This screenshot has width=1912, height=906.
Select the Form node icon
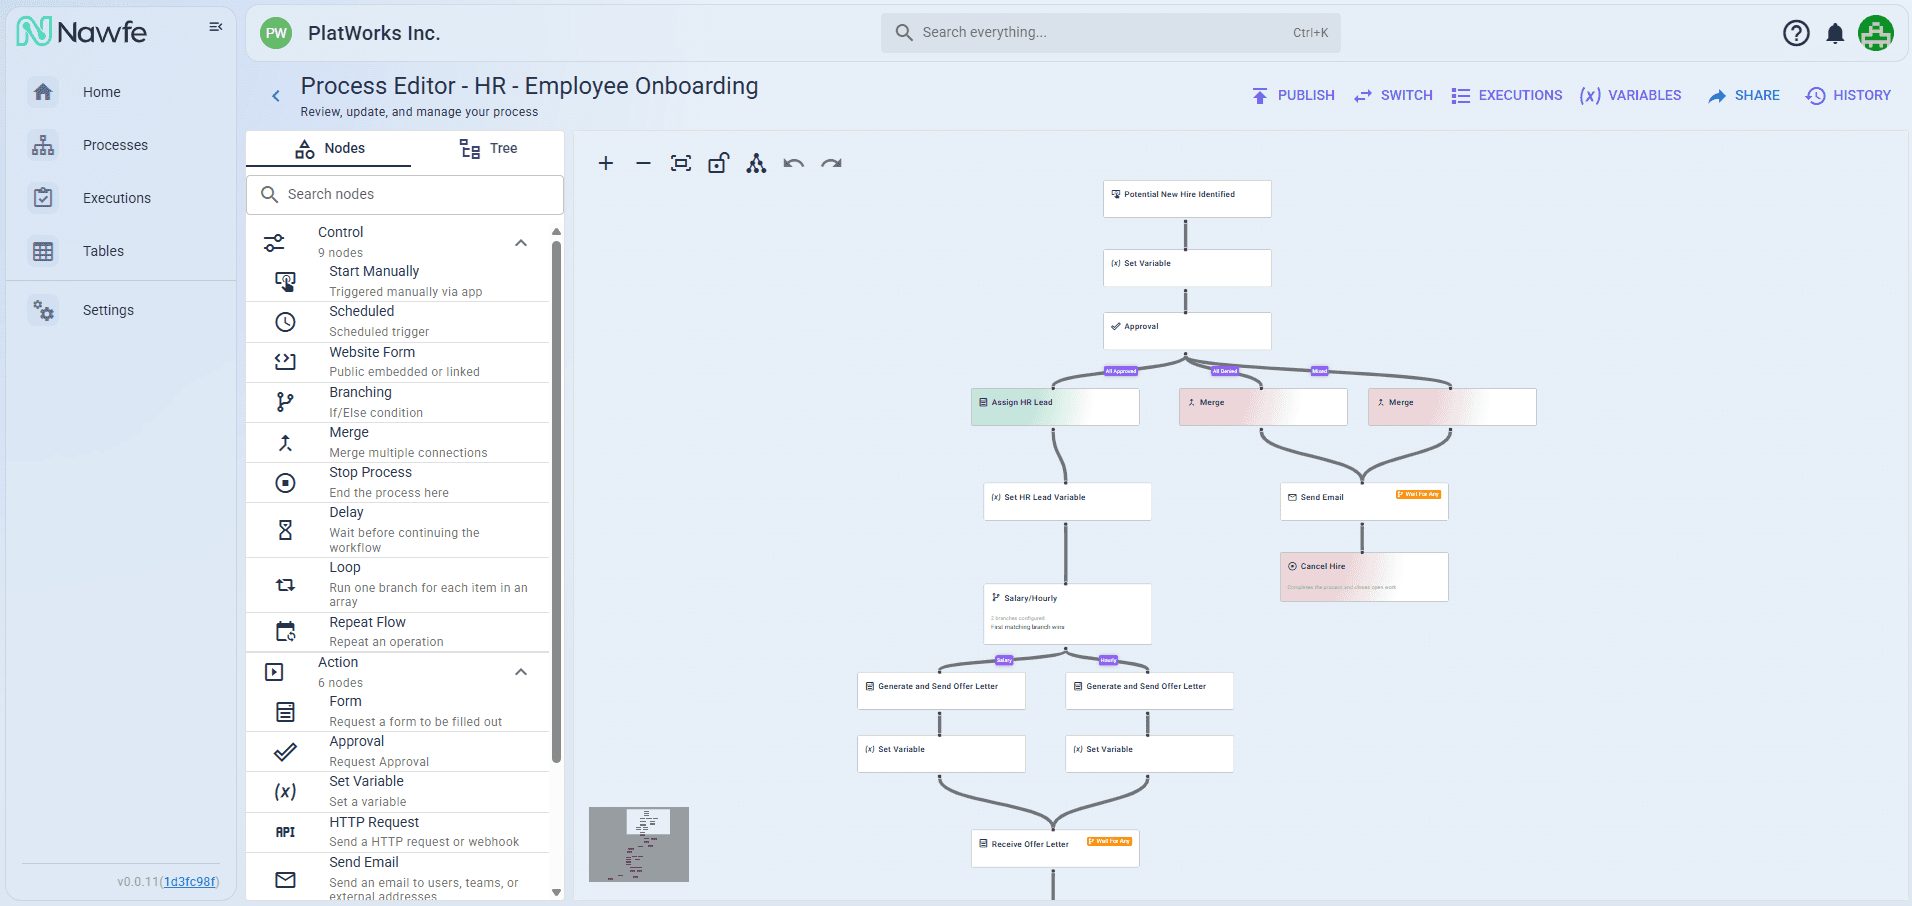click(x=285, y=712)
